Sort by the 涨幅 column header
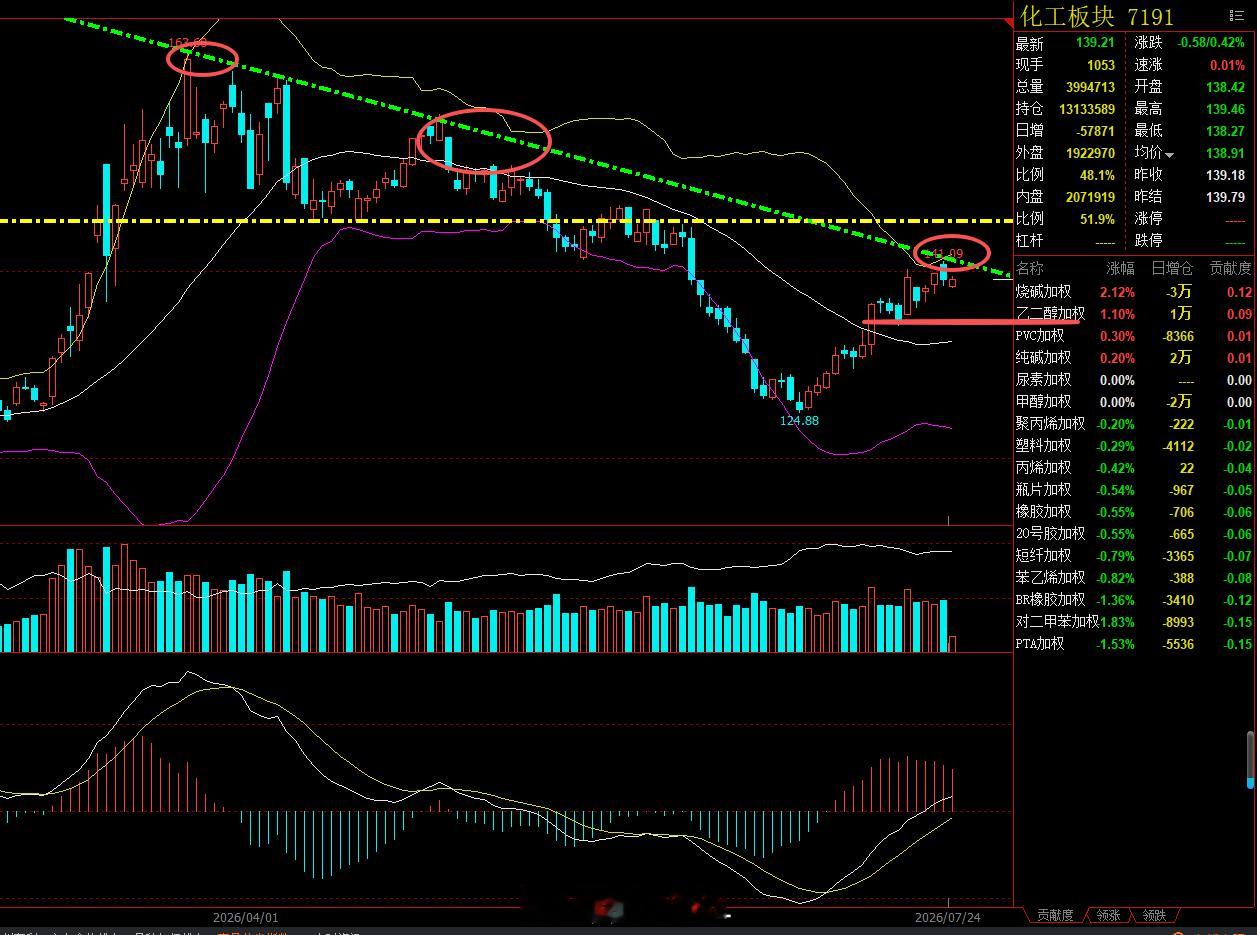 pos(1120,268)
